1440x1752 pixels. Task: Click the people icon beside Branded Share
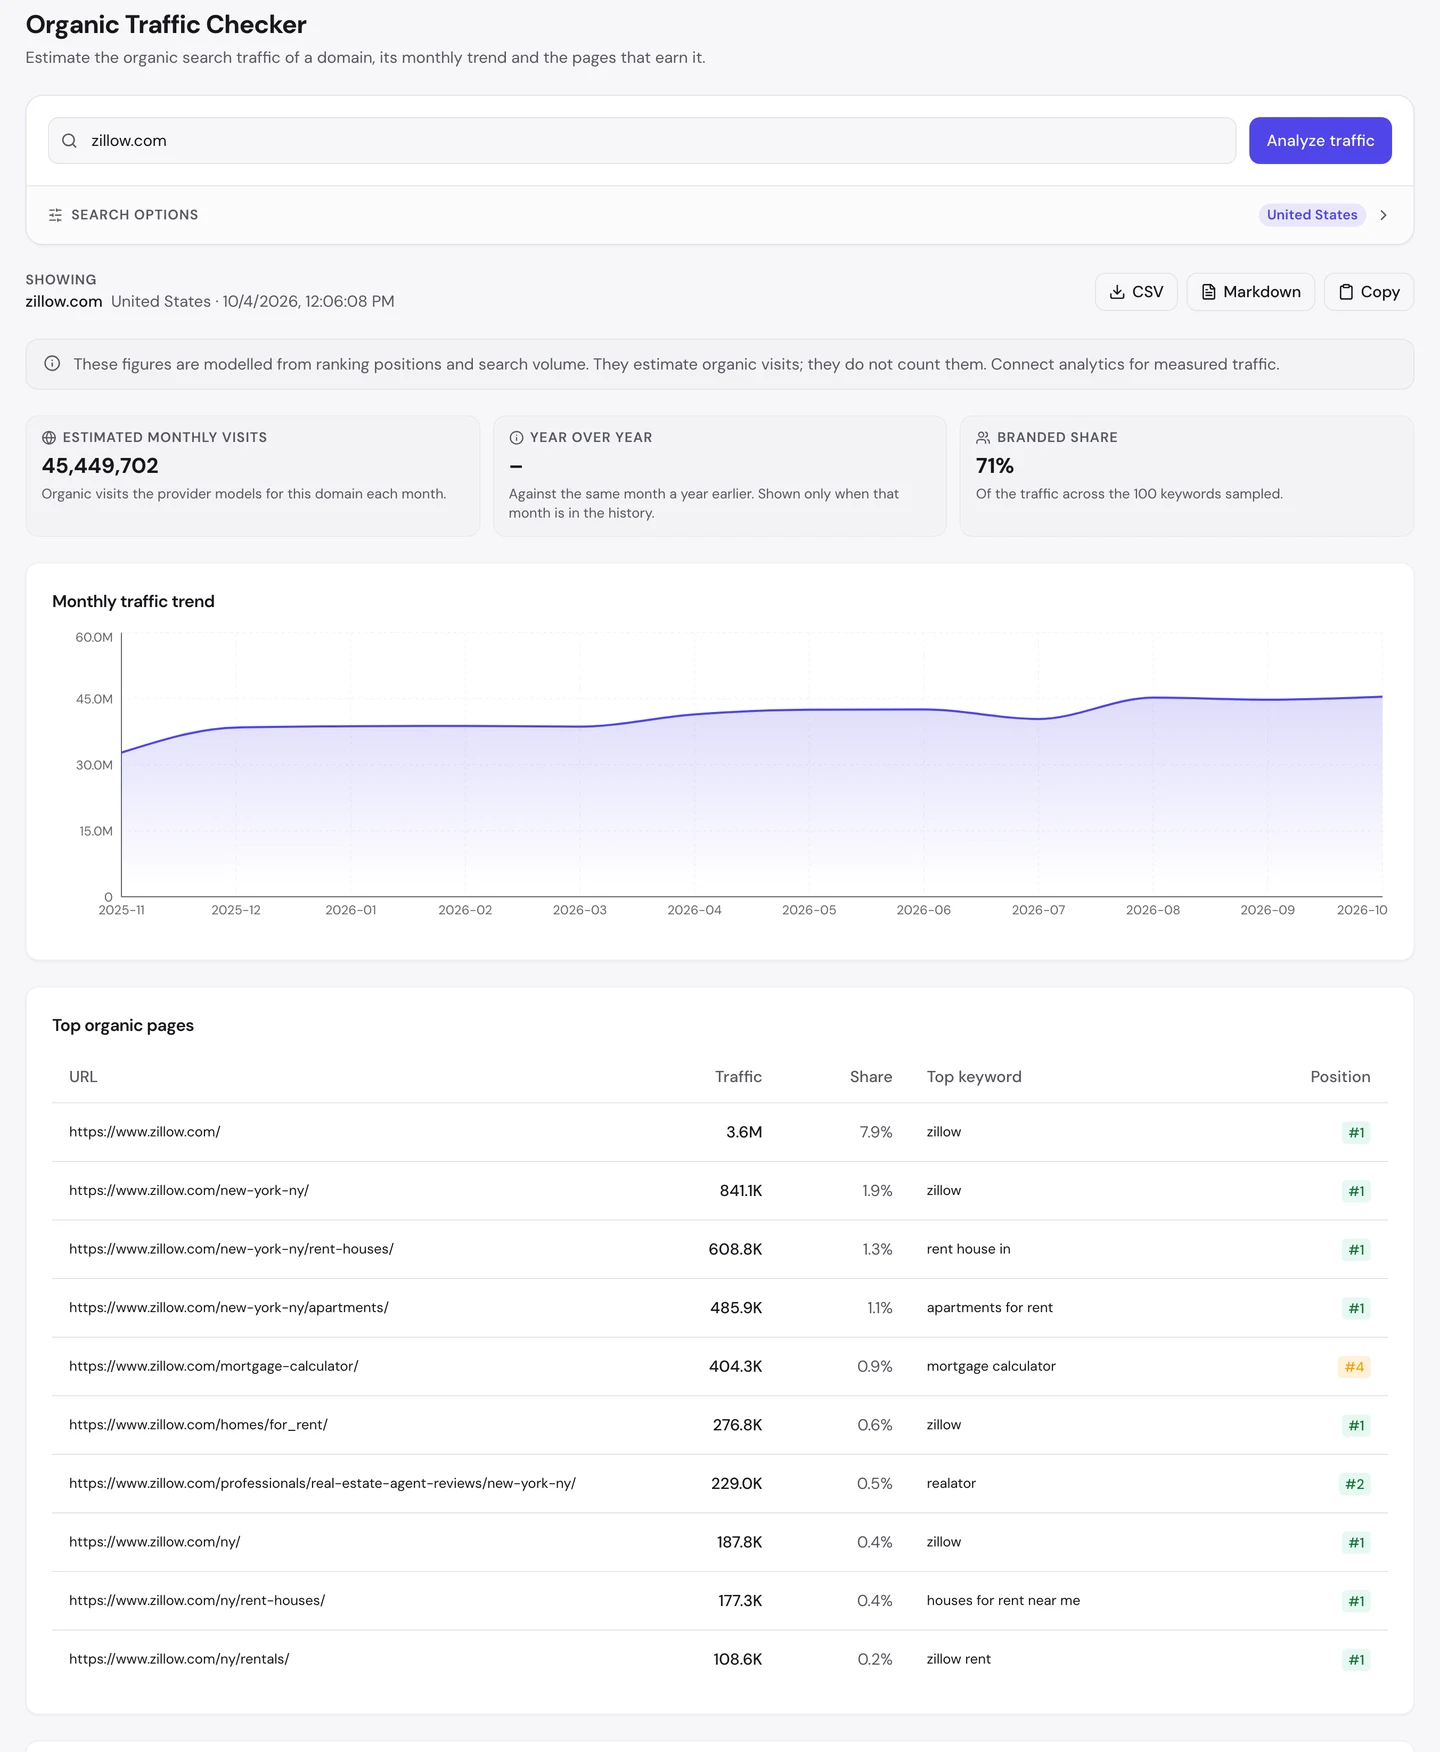click(983, 438)
